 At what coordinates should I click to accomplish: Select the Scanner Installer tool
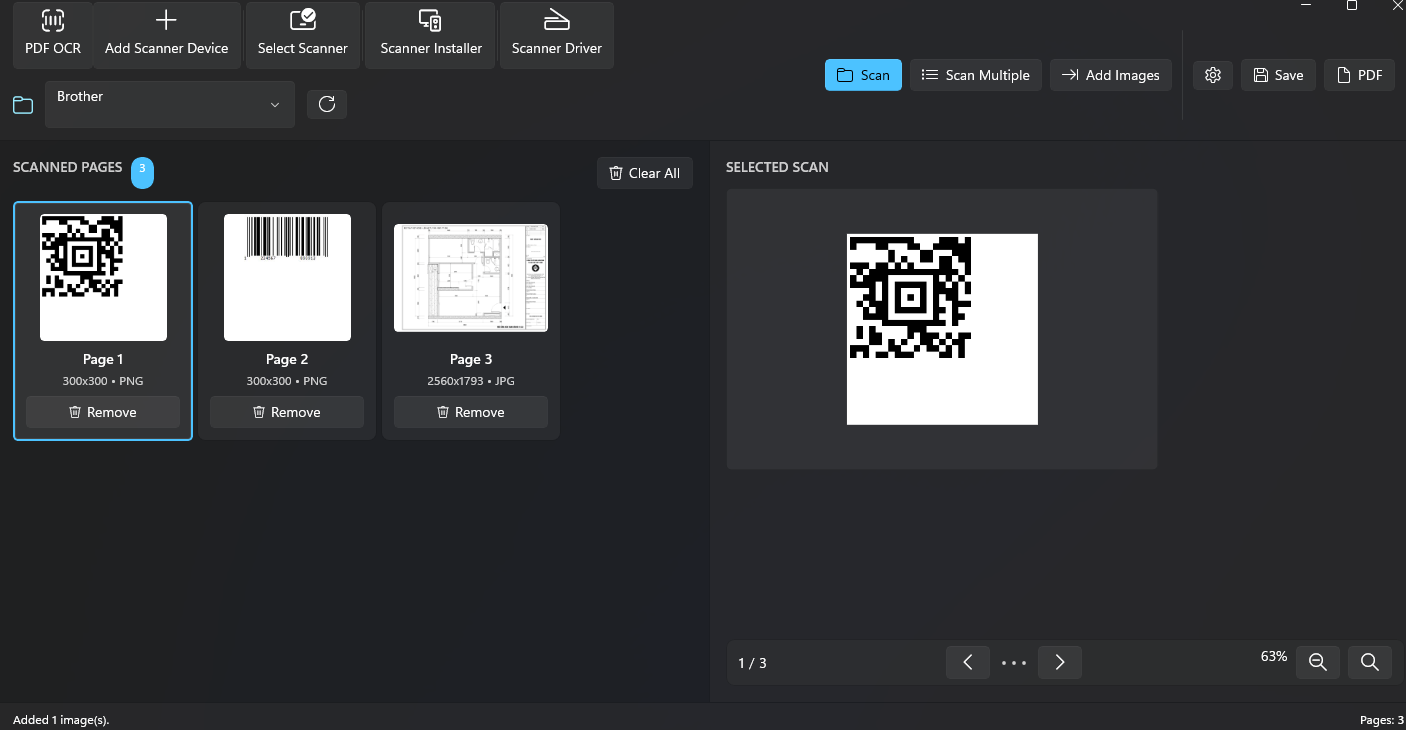pyautogui.click(x=429, y=35)
